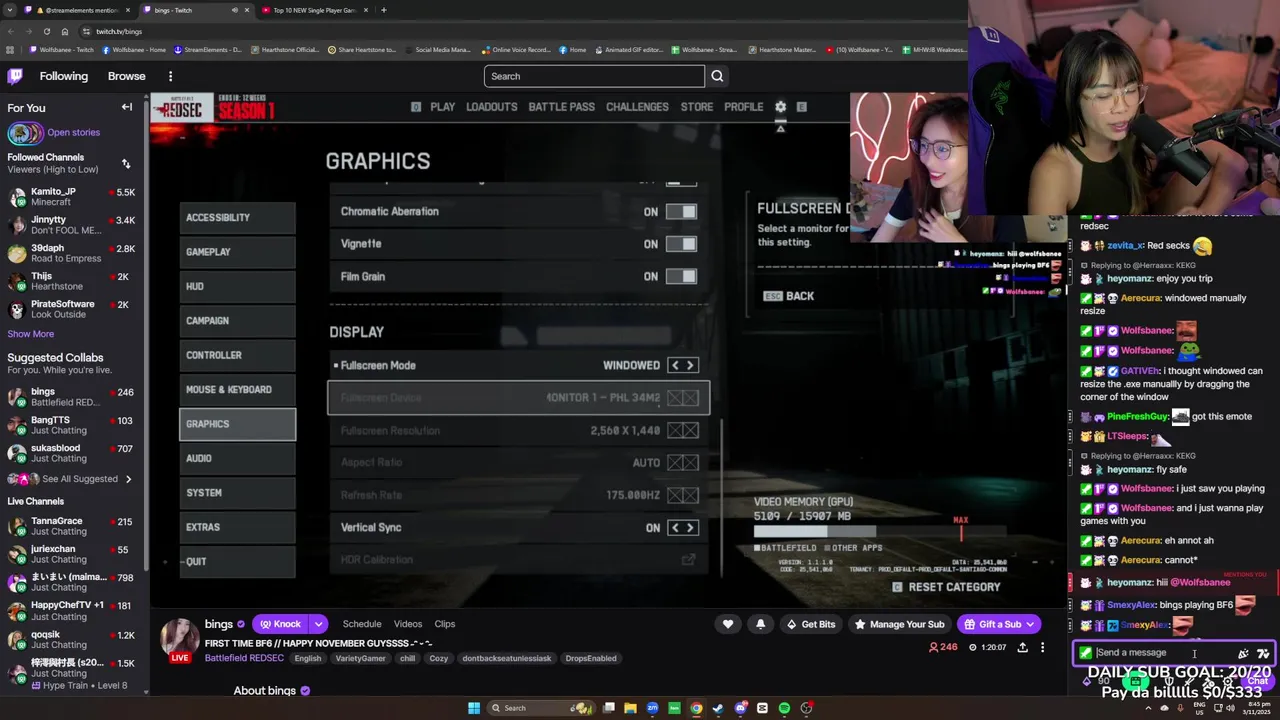Click Vertical Sync left arrow
The width and height of the screenshot is (1280, 720).
(675, 528)
